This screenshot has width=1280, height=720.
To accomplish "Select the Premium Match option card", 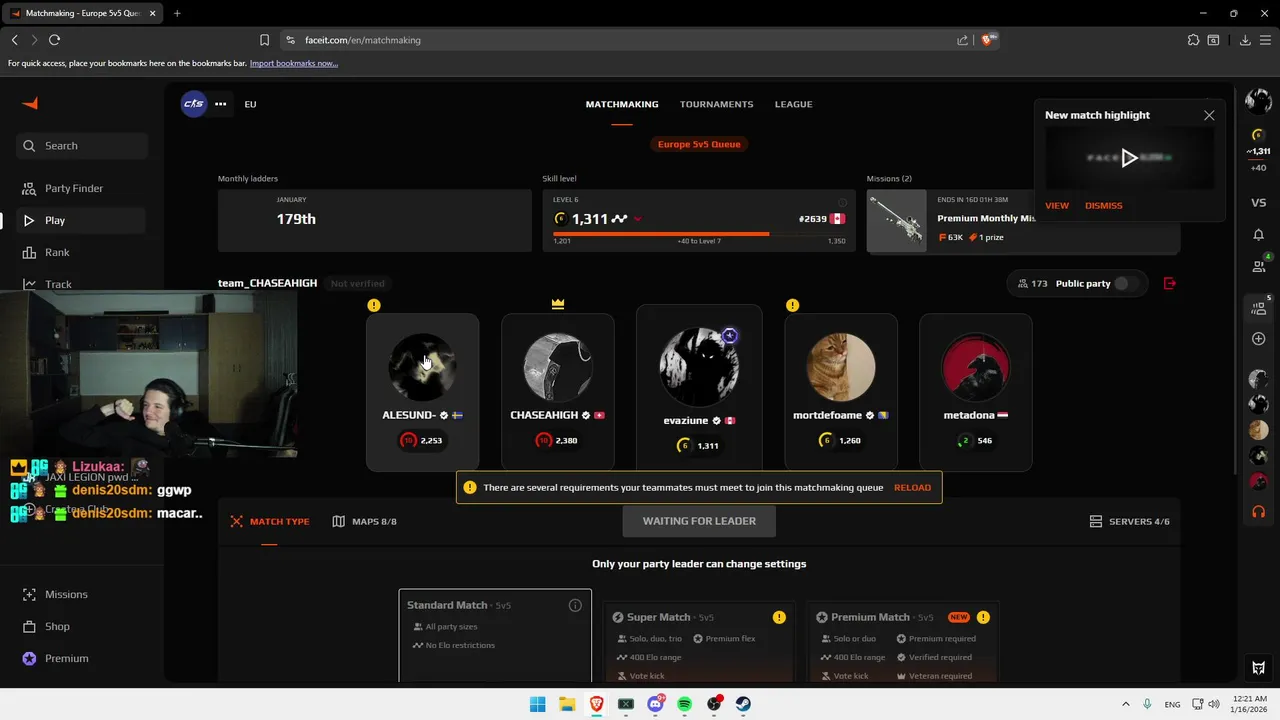I will (904, 642).
